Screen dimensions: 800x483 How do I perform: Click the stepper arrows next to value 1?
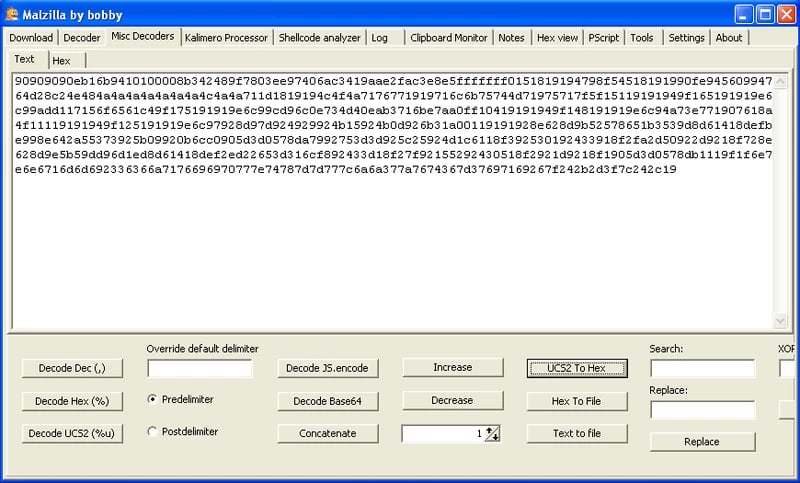point(492,433)
